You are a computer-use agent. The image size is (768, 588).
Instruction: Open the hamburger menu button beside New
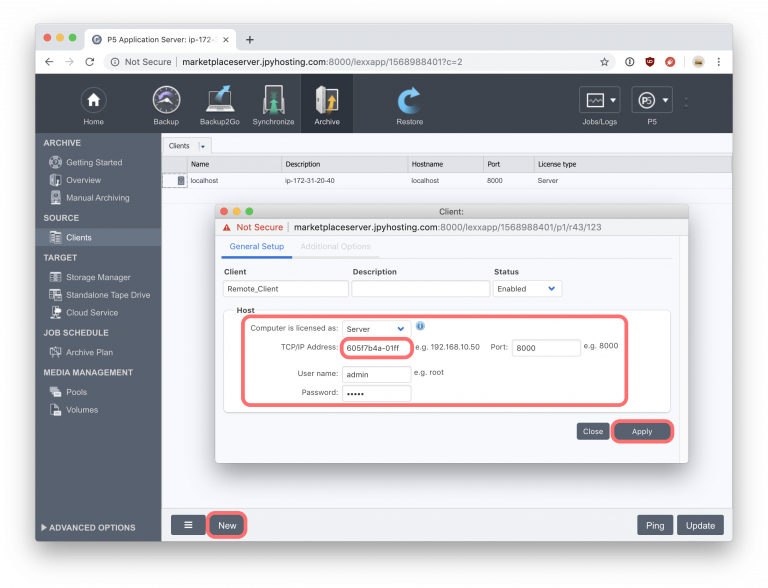188,525
